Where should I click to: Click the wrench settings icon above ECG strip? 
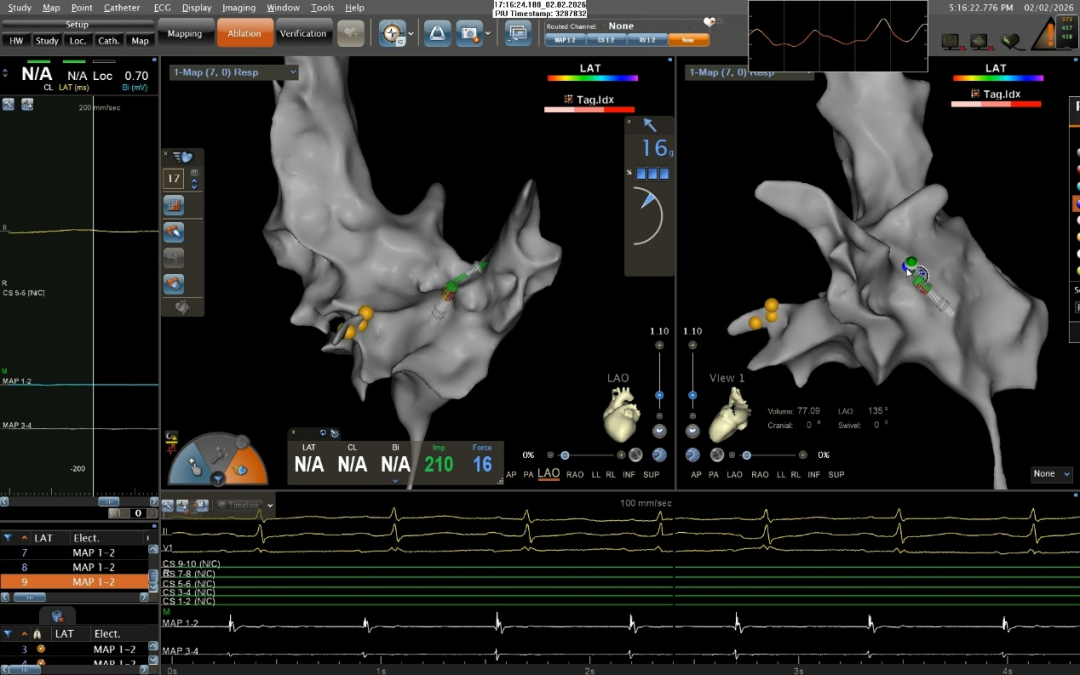tap(169, 506)
